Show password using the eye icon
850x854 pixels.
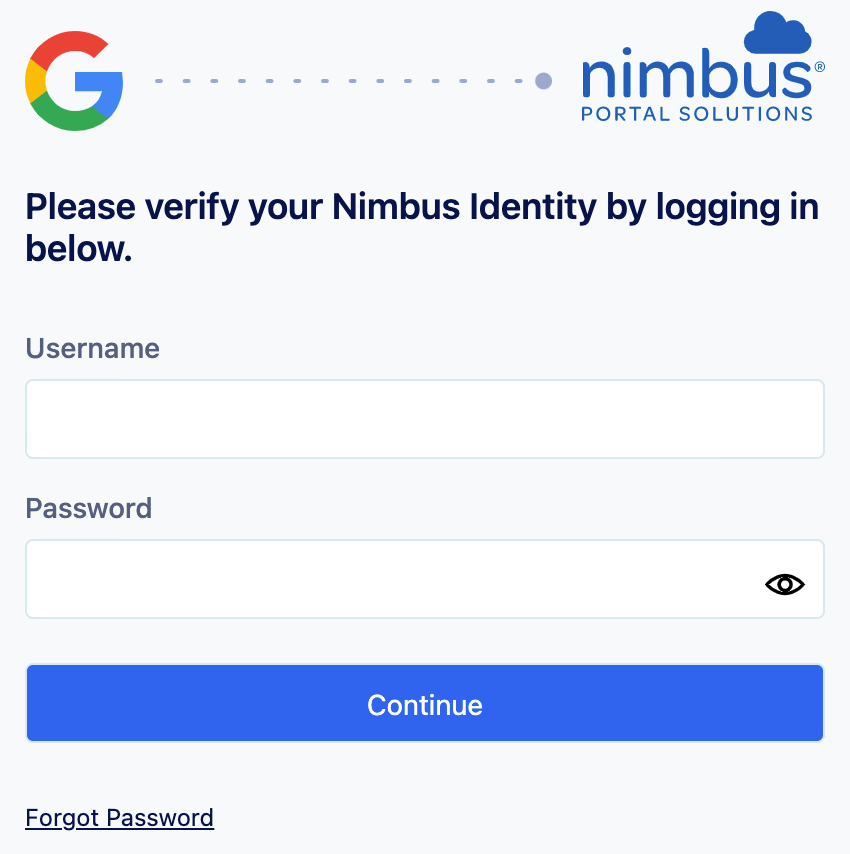(785, 585)
